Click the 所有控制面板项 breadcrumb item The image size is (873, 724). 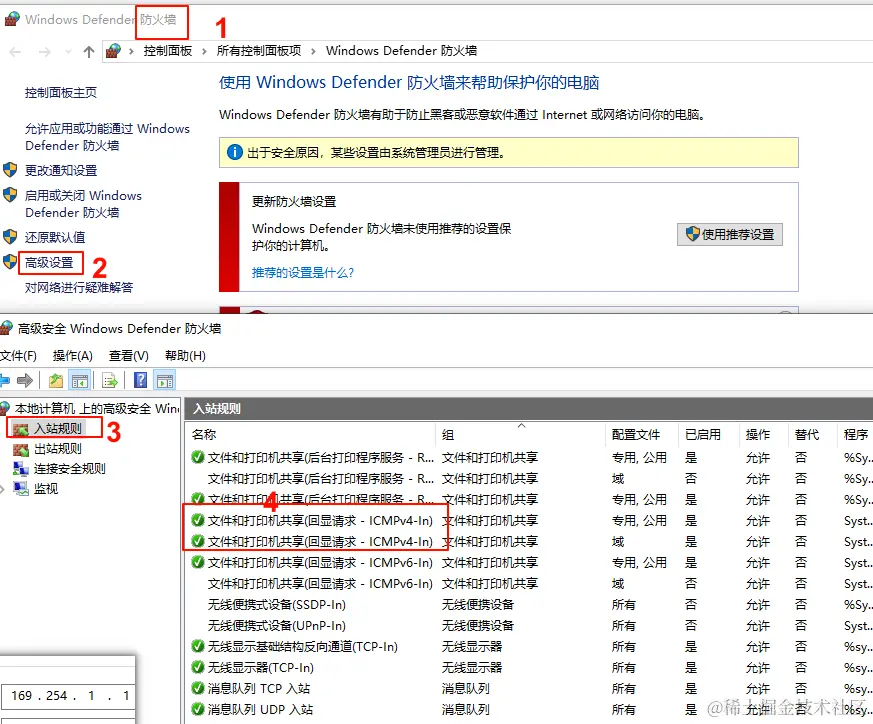[259, 51]
